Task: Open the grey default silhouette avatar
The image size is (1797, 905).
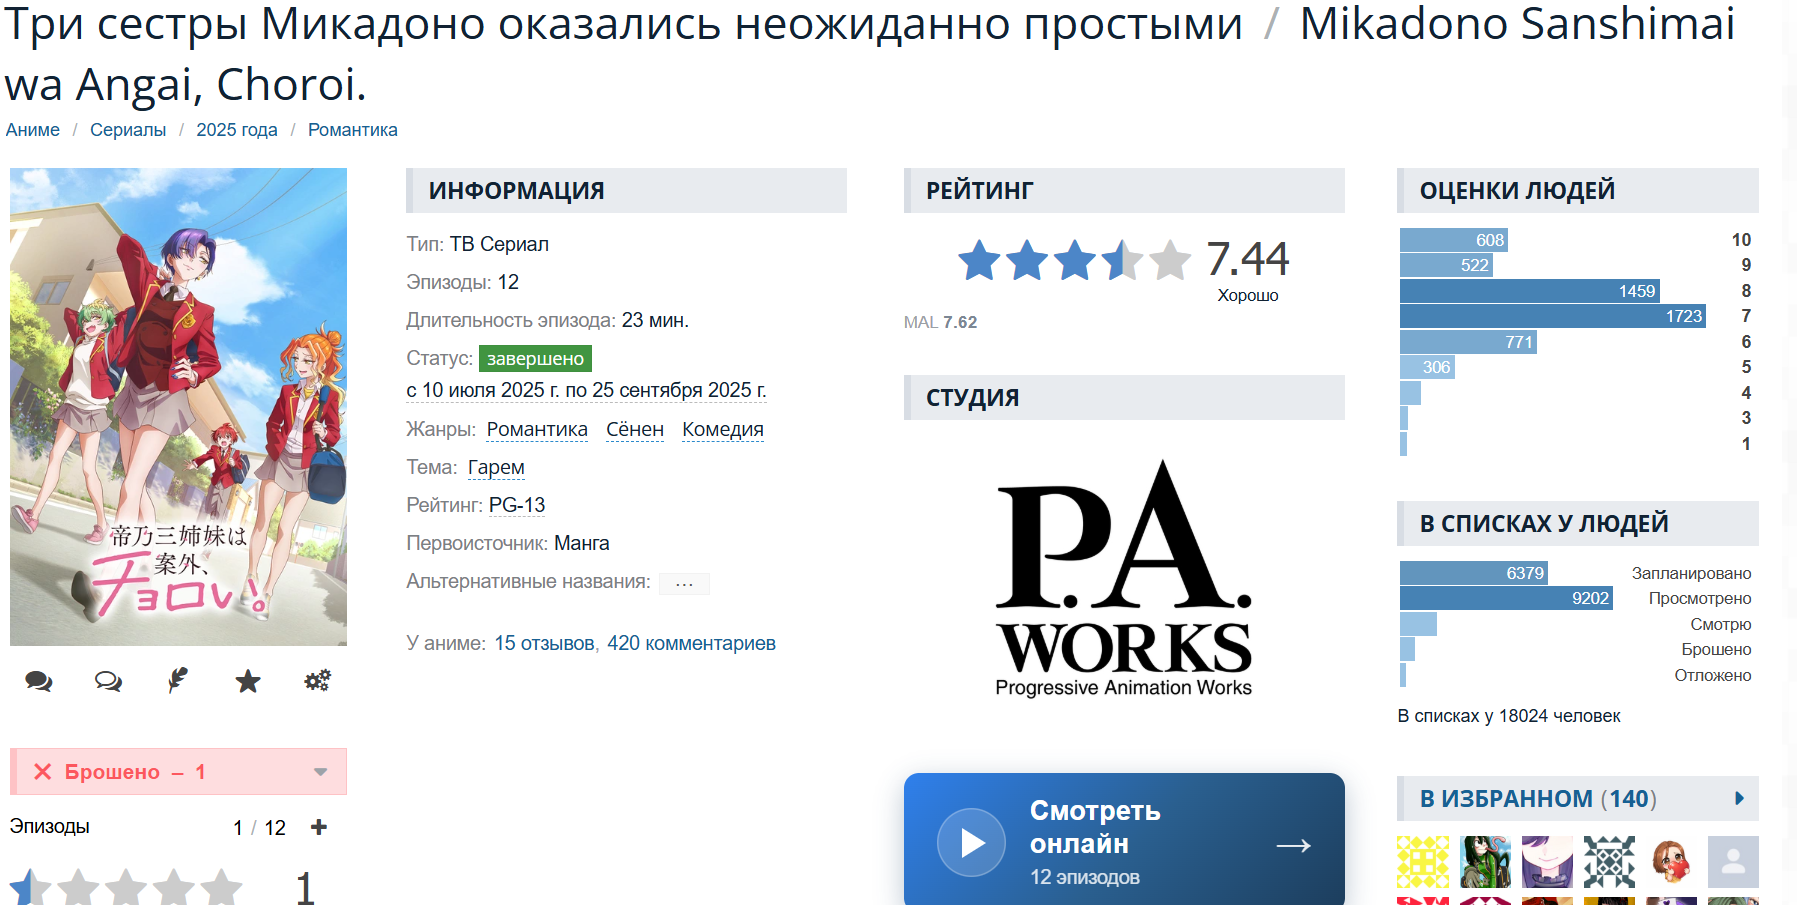Action: tap(1733, 862)
